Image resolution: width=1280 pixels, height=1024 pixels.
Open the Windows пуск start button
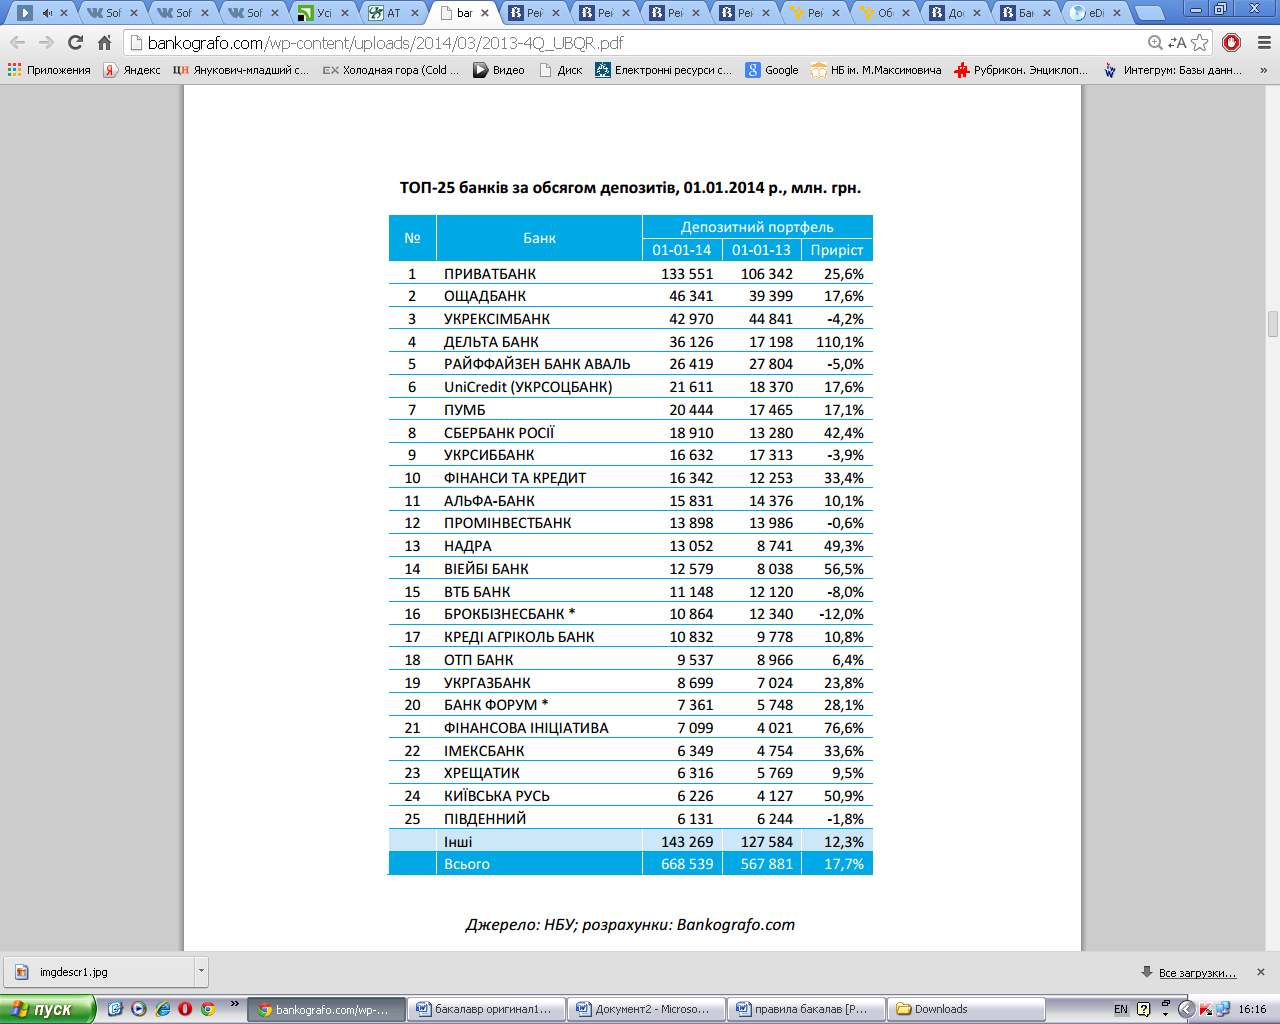[47, 1009]
